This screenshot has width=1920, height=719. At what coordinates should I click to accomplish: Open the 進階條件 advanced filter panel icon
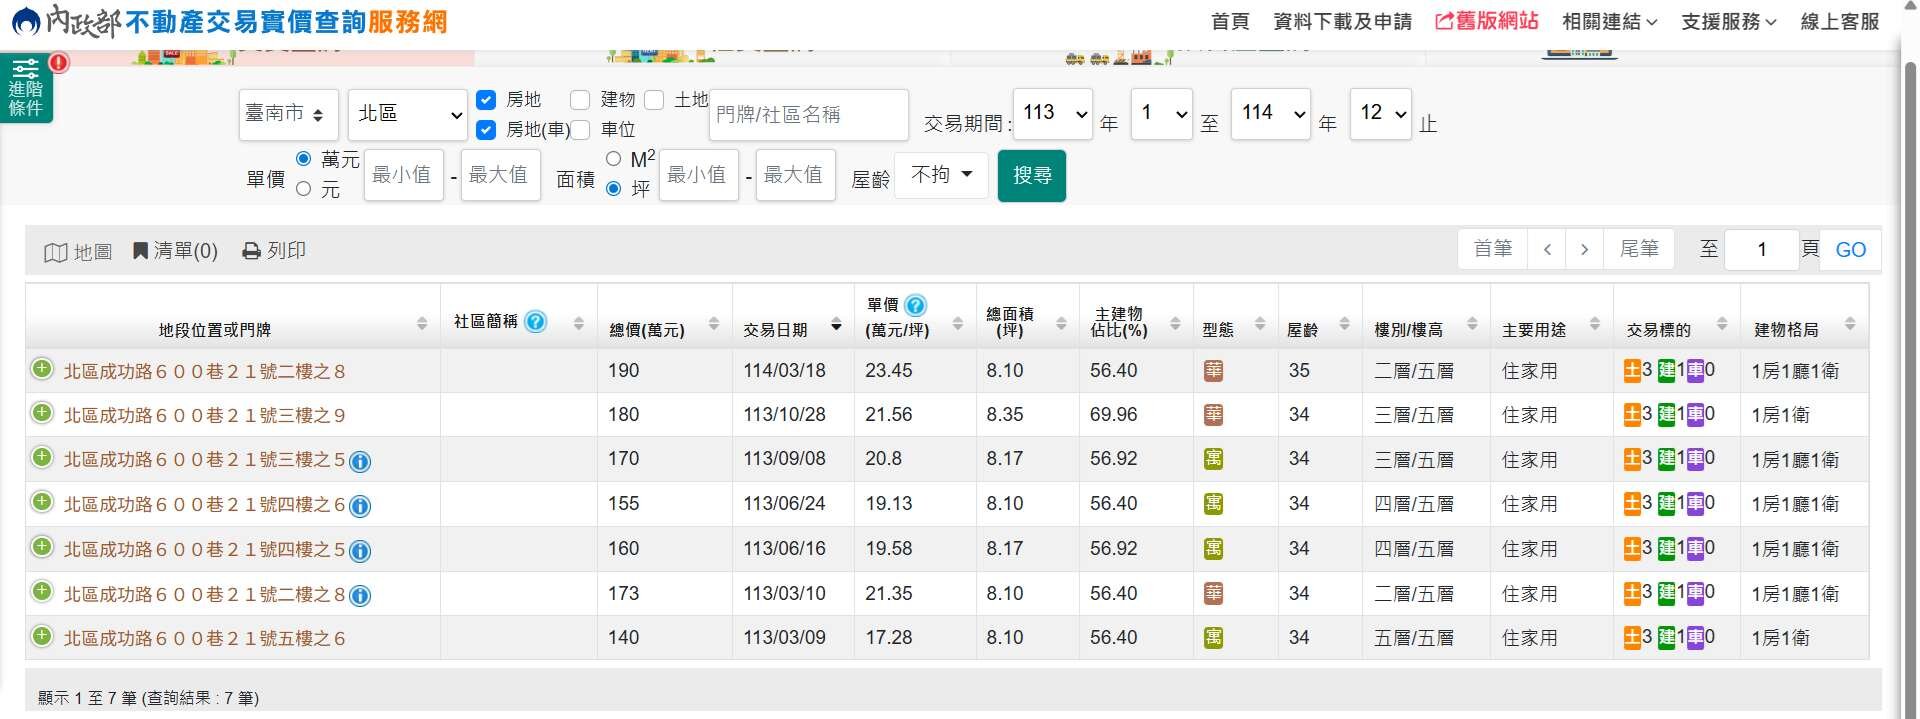pos(26,87)
